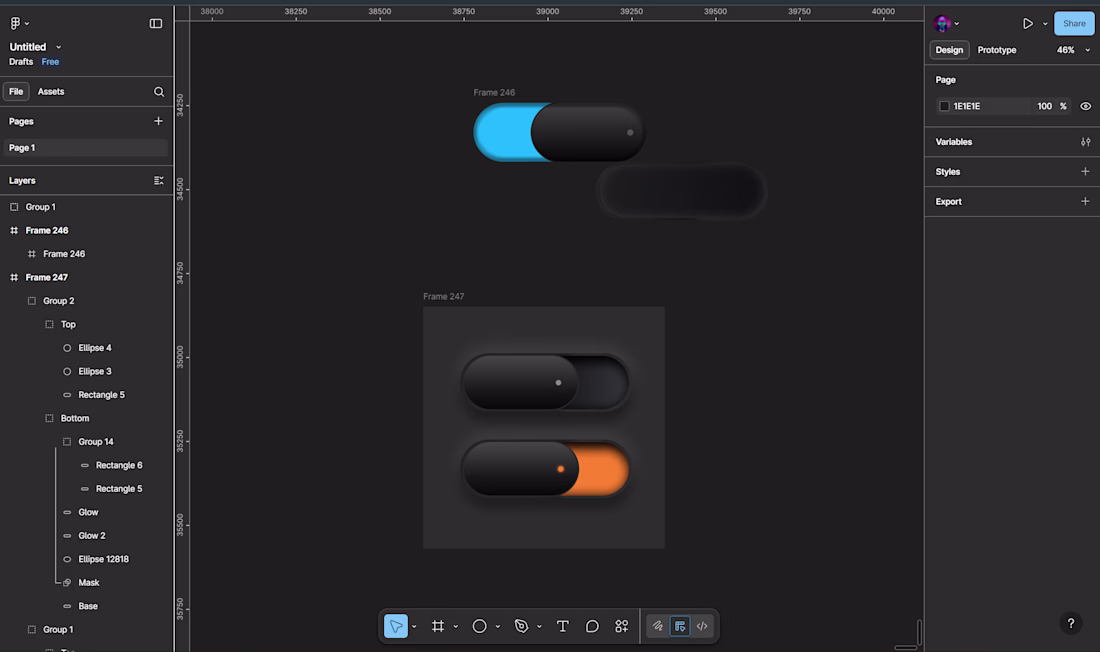Viewport: 1100px width, 652px height.
Task: Open Variables settings icon
Action: click(x=1085, y=142)
